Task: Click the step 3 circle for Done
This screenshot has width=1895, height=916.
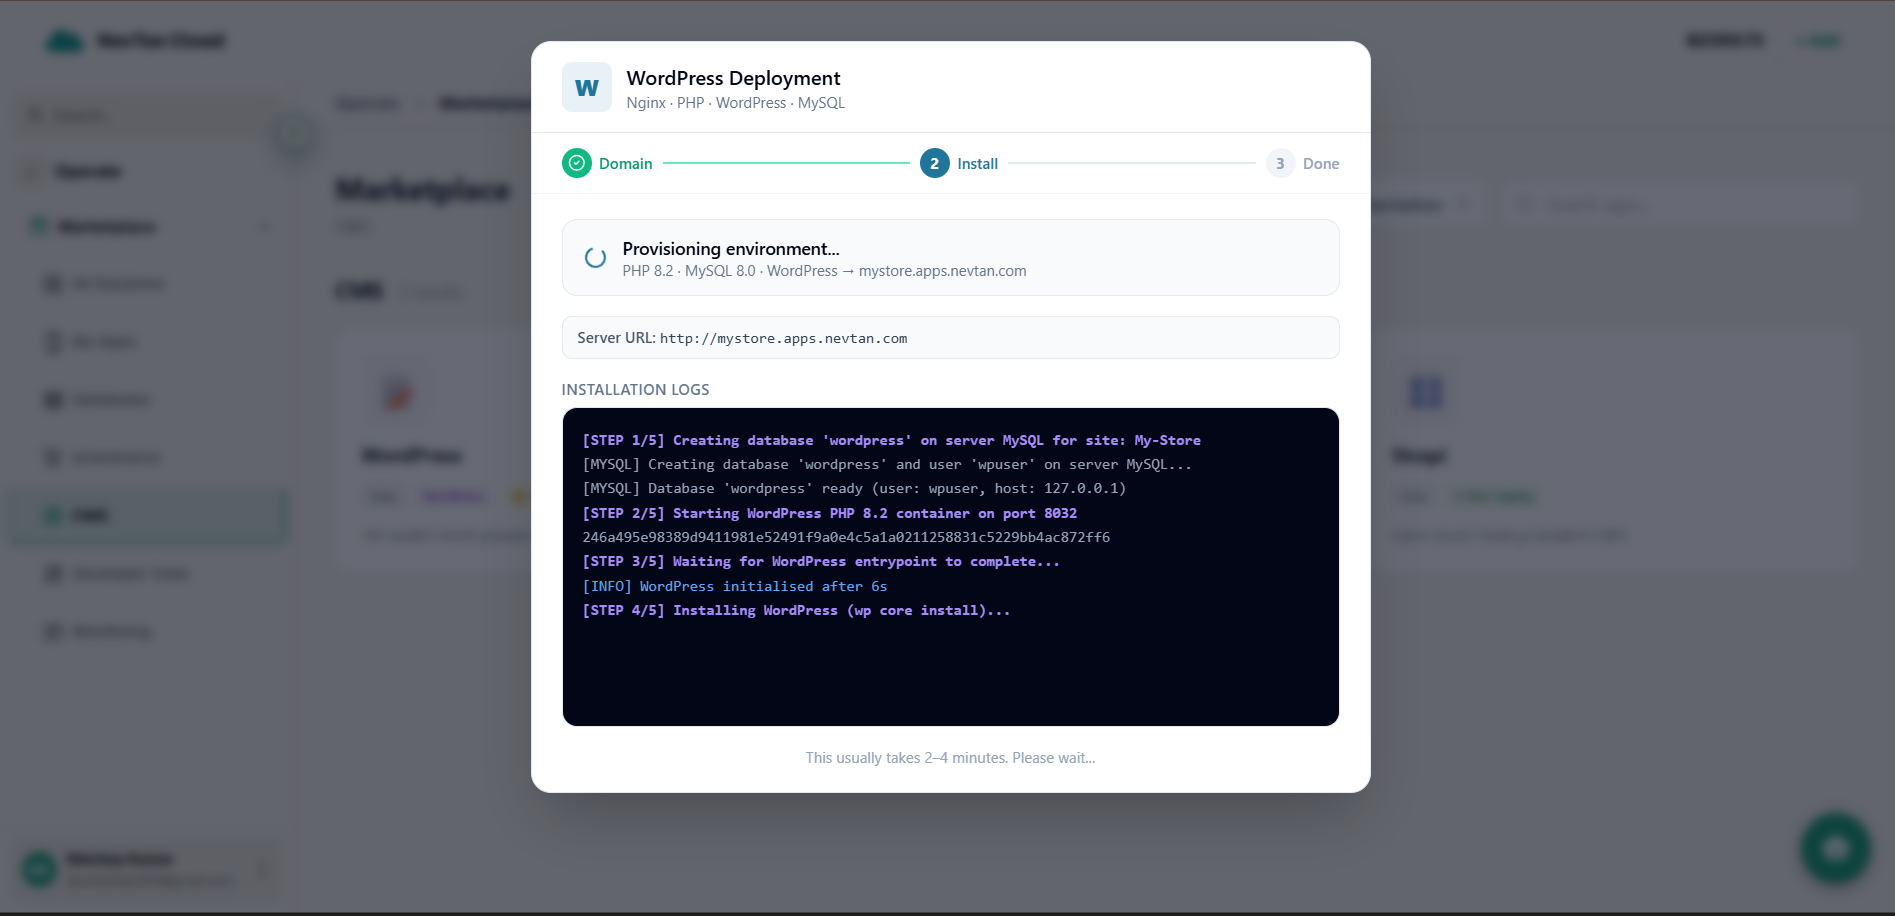Action: (1280, 163)
